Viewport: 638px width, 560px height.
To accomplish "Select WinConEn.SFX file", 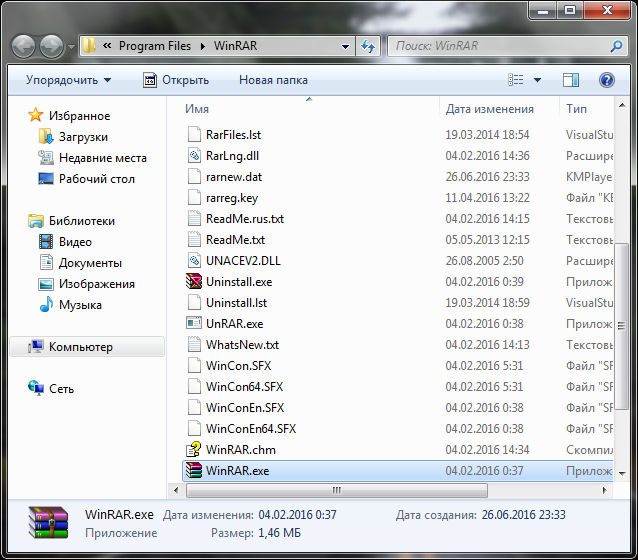I will click(x=245, y=408).
